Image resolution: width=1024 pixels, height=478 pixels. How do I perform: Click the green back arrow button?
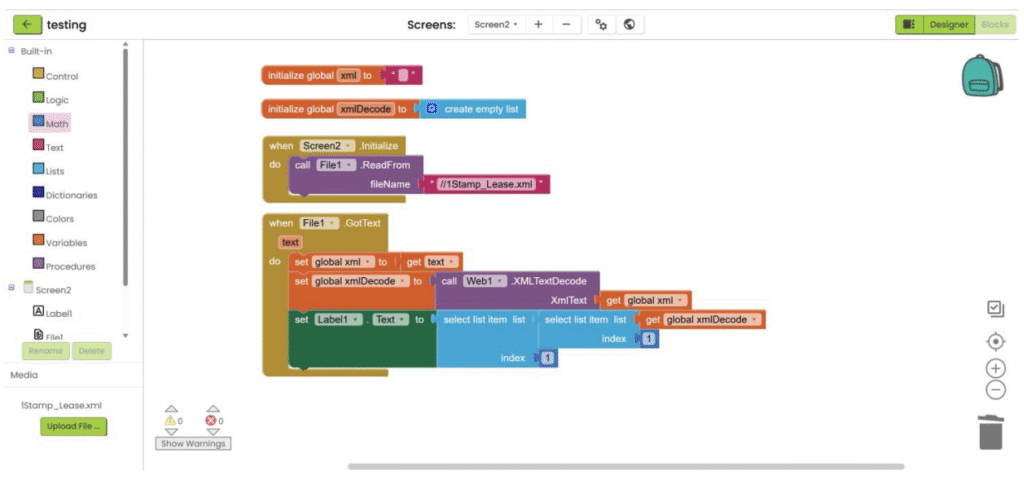[x=27, y=24]
